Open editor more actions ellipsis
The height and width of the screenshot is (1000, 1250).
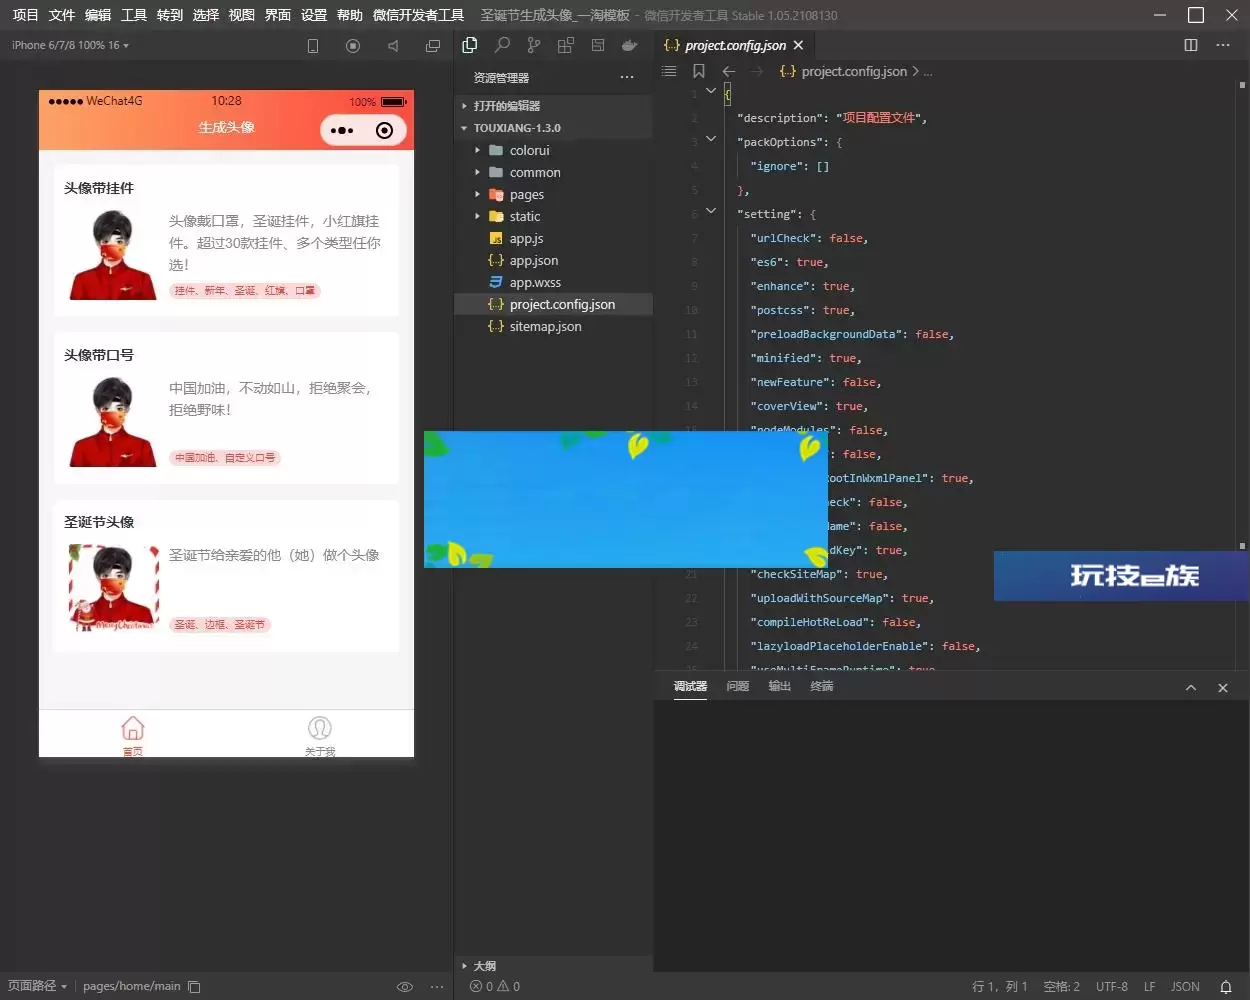pos(1223,45)
